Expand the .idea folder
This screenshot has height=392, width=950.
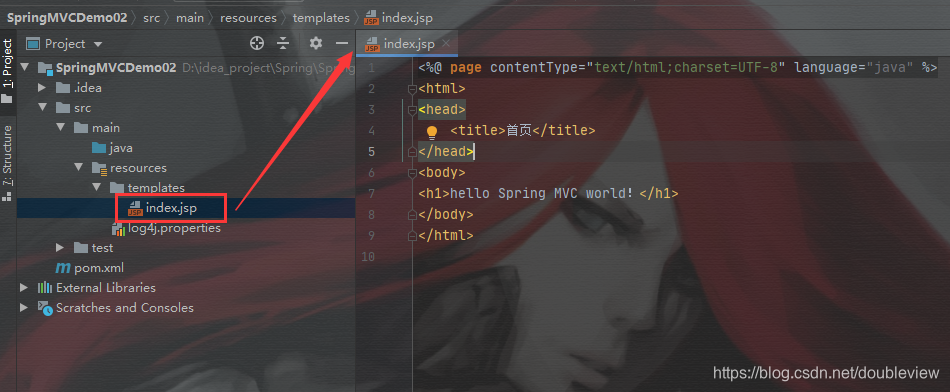(42, 87)
